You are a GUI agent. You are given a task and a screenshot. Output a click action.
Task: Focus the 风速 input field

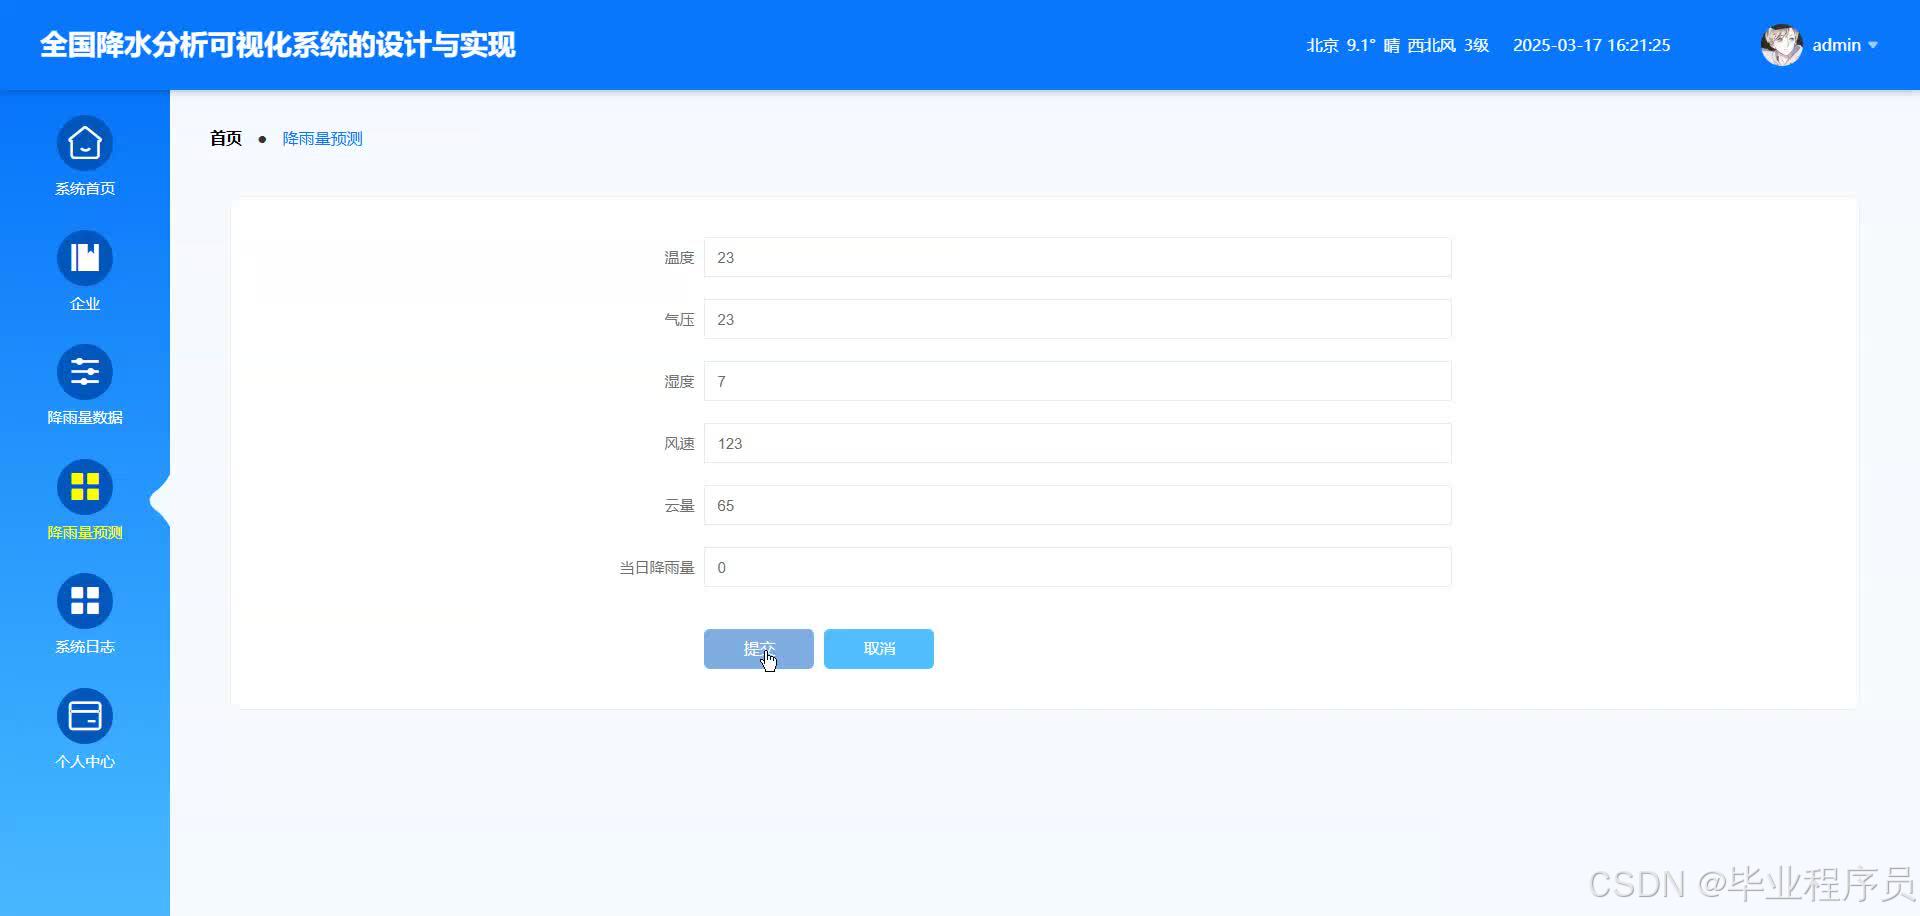[x=1078, y=443]
